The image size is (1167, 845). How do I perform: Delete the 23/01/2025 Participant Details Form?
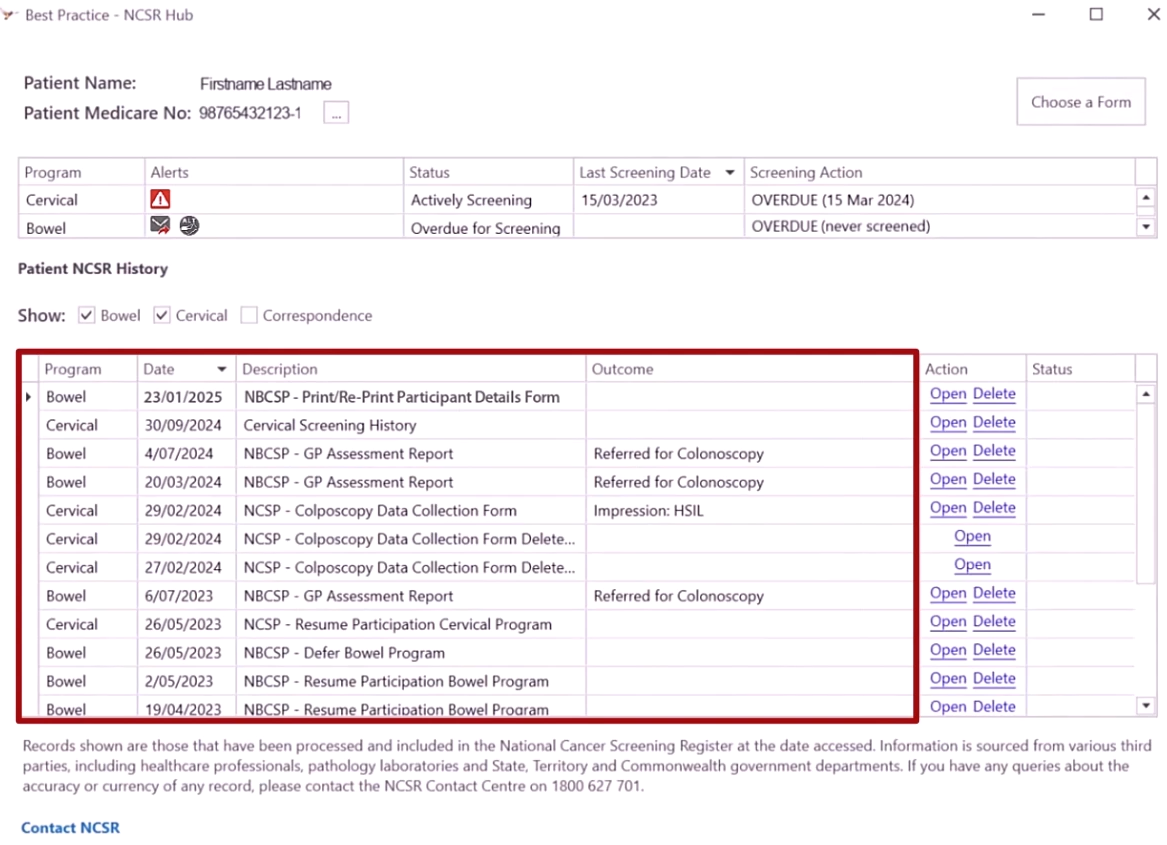[x=994, y=394]
